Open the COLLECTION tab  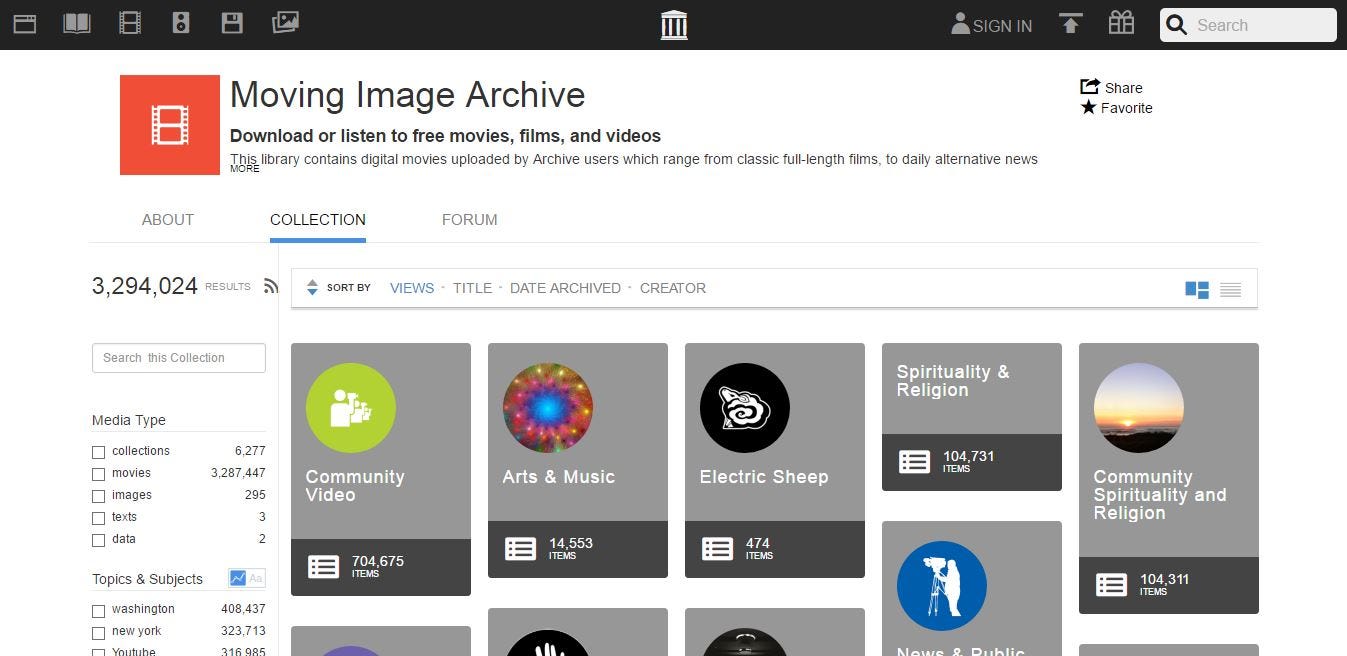318,219
